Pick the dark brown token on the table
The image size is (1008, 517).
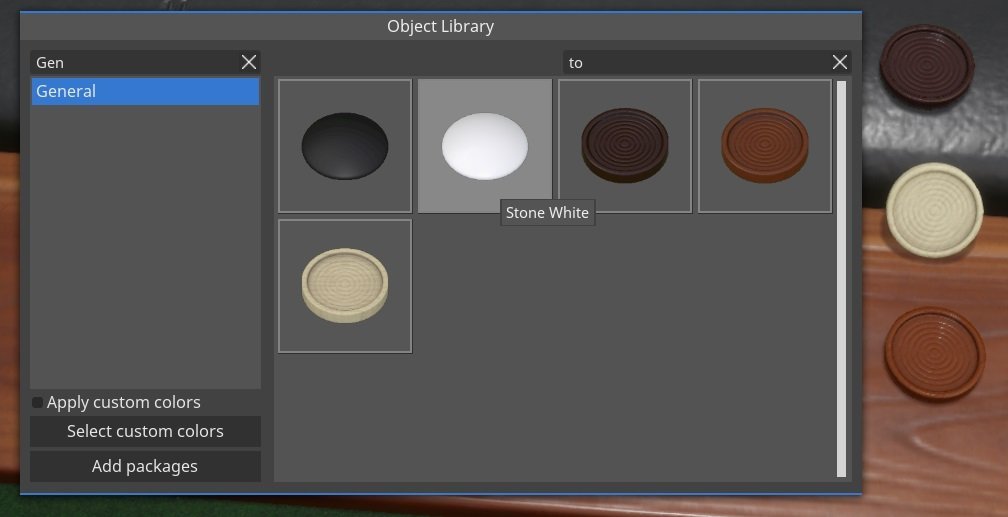927,66
